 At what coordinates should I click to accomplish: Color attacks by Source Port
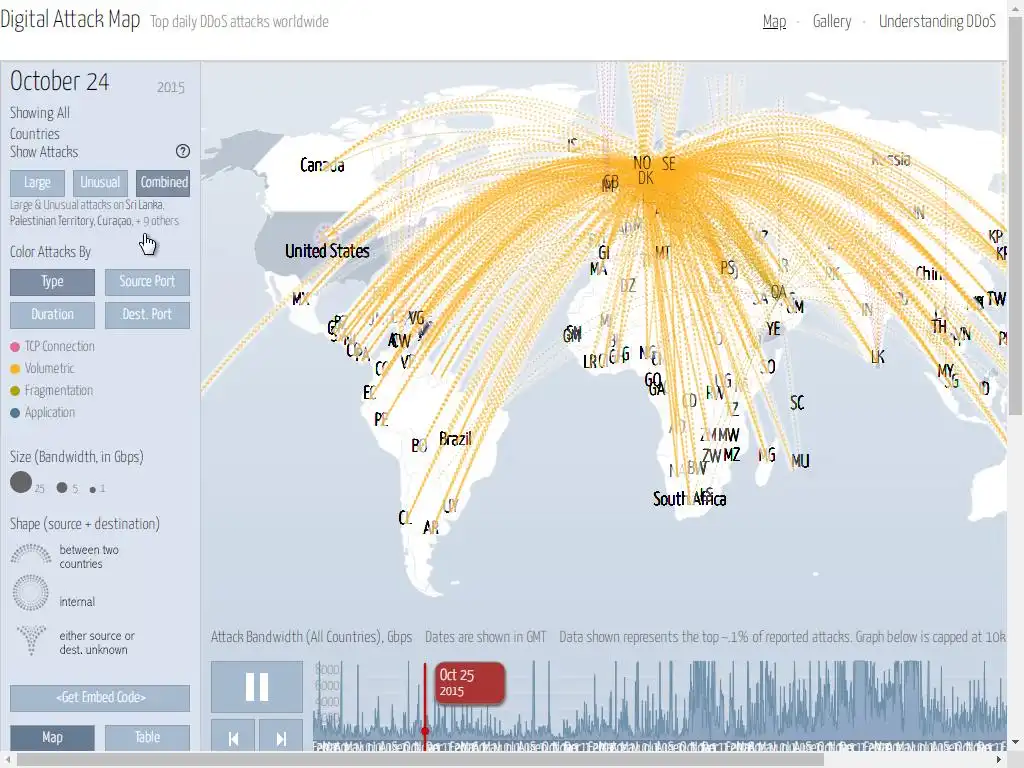(x=147, y=282)
